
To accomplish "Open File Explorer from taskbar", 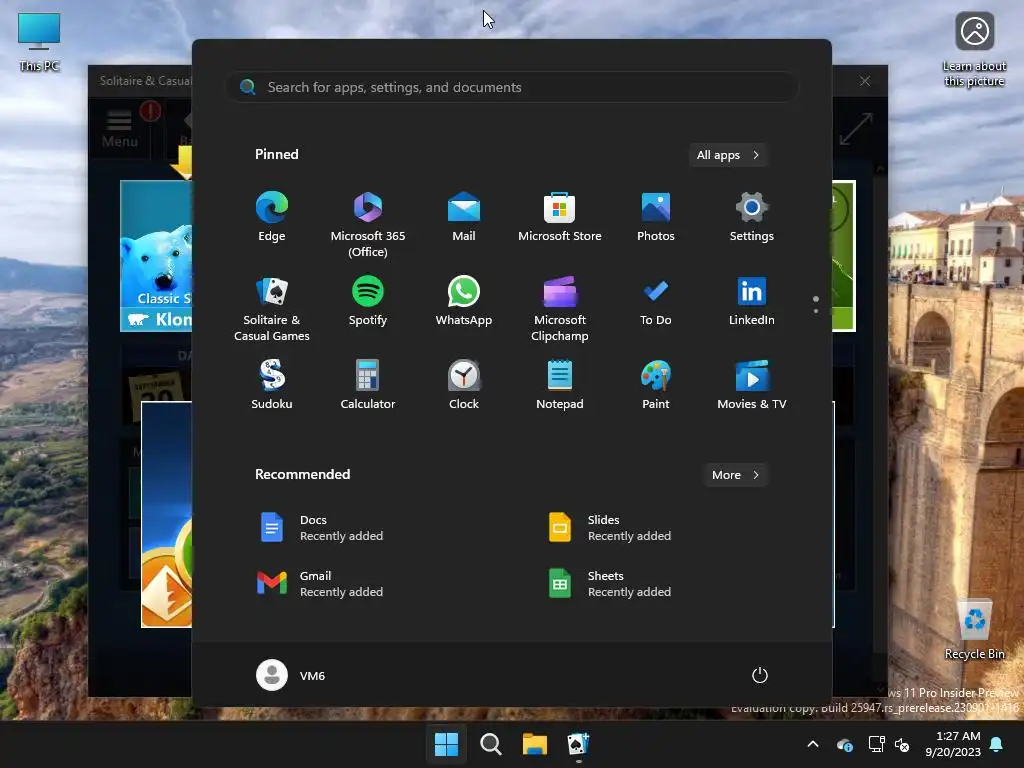I will tap(534, 744).
